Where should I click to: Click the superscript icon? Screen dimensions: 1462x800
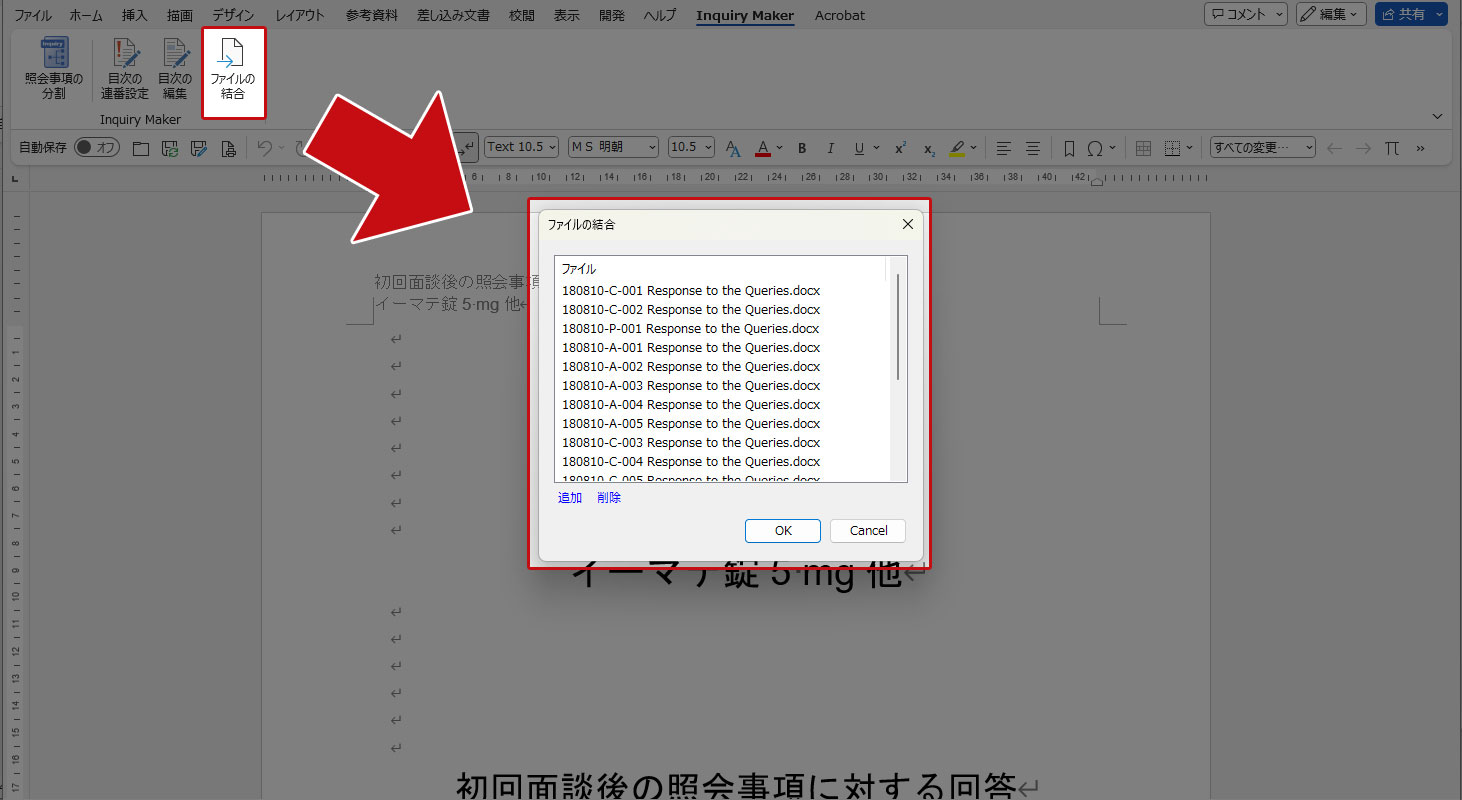pos(900,148)
